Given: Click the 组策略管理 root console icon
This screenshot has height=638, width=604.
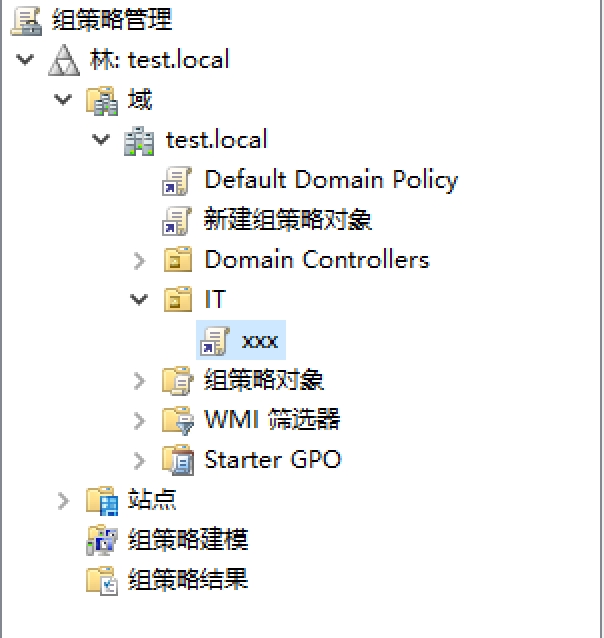Looking at the screenshot, I should tap(29, 19).
